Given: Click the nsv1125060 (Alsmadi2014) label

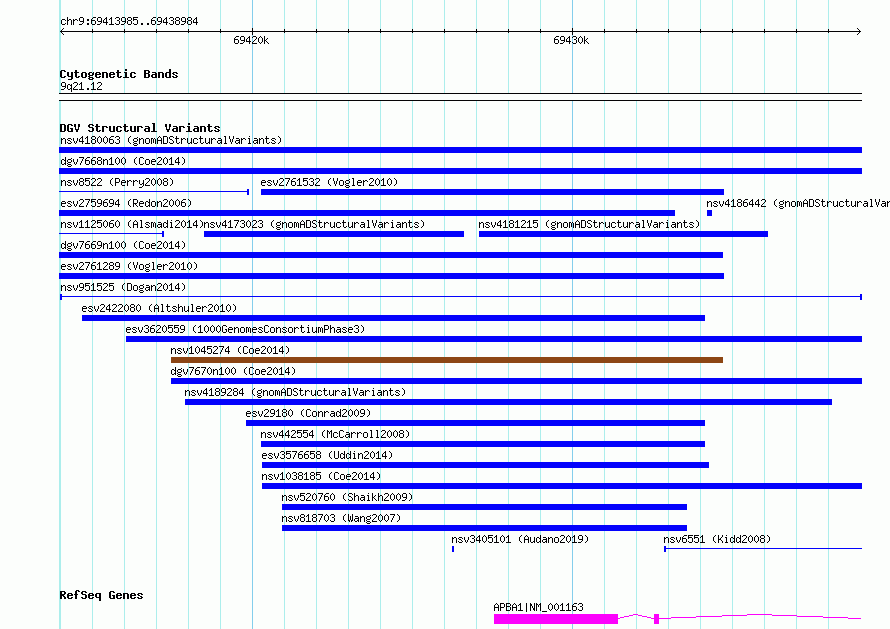Looking at the screenshot, I should coord(132,224).
